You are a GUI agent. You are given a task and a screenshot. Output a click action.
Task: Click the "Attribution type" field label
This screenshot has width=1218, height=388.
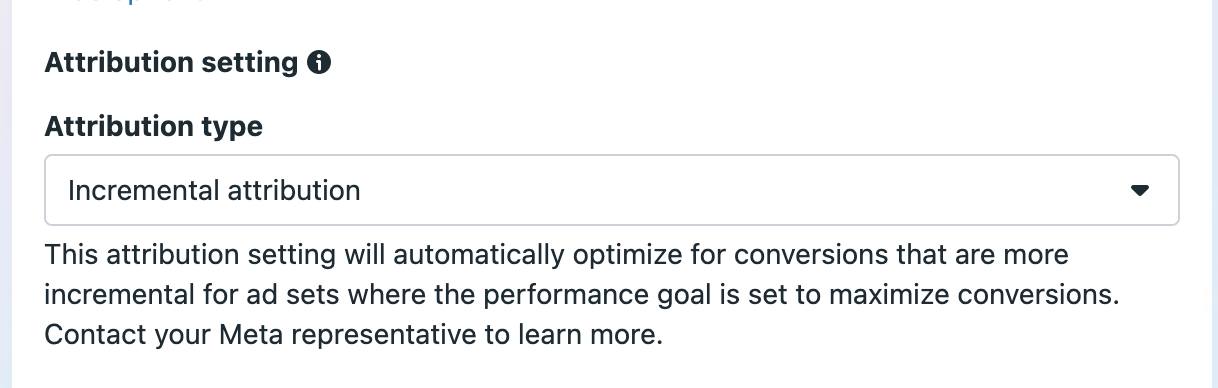tap(154, 127)
